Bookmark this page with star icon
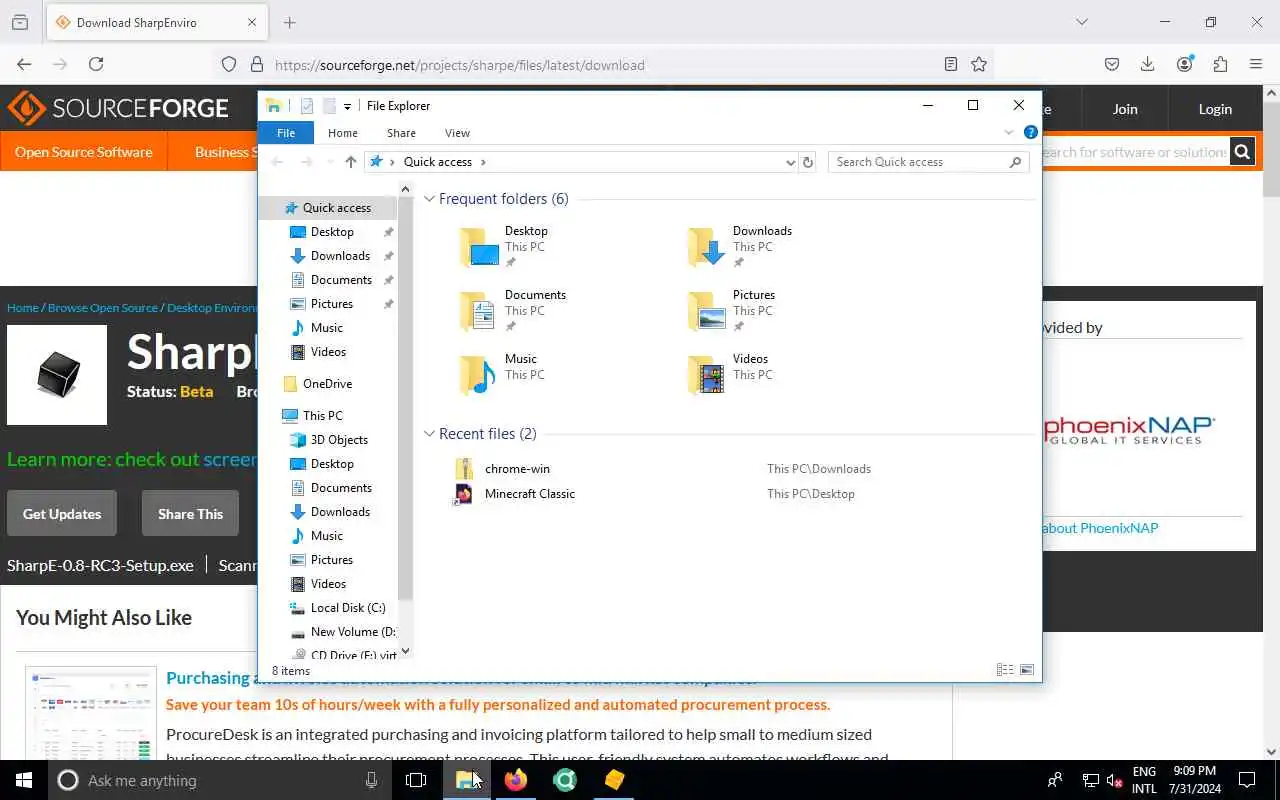This screenshot has height=800, width=1280. point(979,64)
